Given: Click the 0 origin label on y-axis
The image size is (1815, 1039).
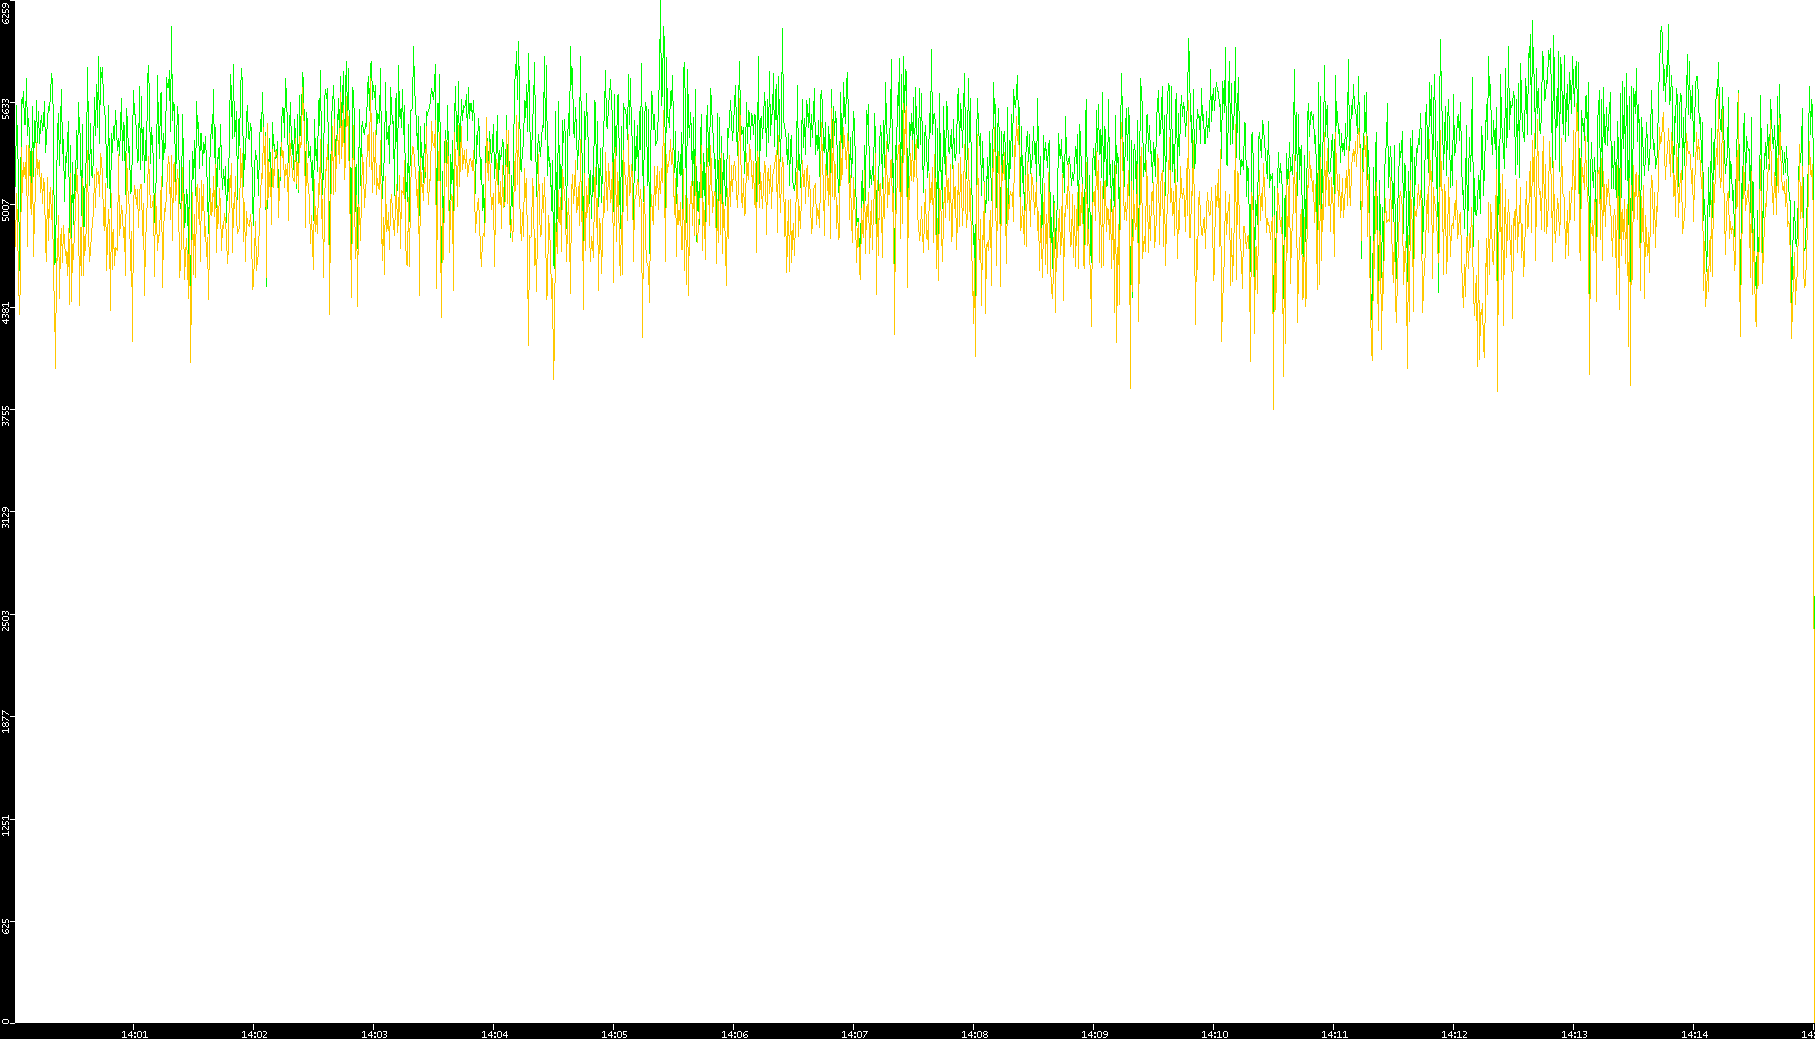Looking at the screenshot, I should pos(6,1021).
